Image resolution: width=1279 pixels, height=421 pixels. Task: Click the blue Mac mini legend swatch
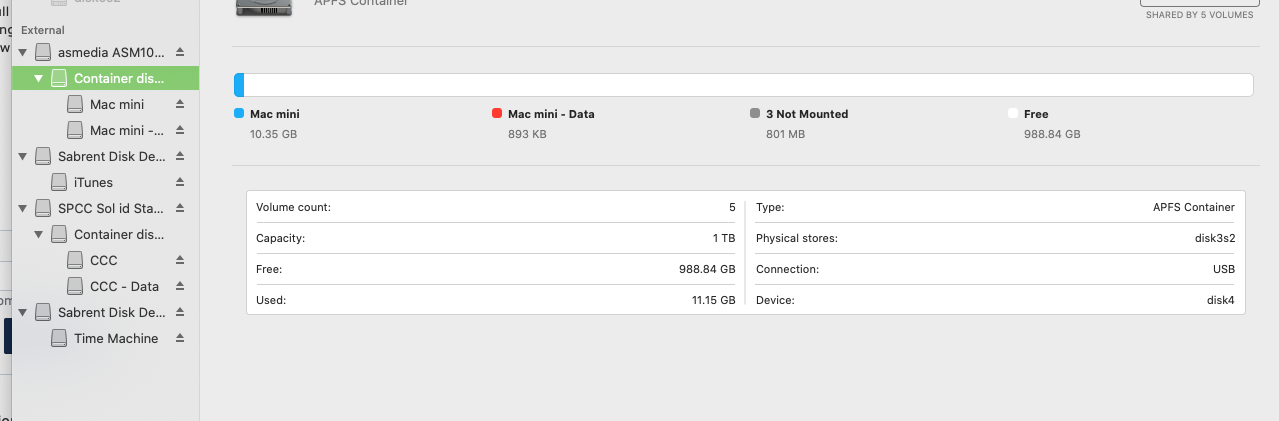[239, 114]
